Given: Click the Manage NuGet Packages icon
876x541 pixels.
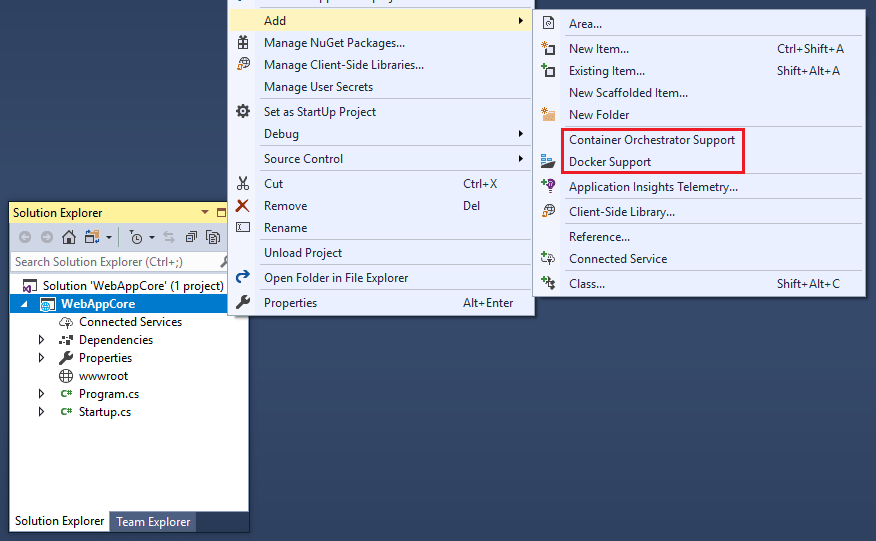Looking at the screenshot, I should tap(243, 43).
